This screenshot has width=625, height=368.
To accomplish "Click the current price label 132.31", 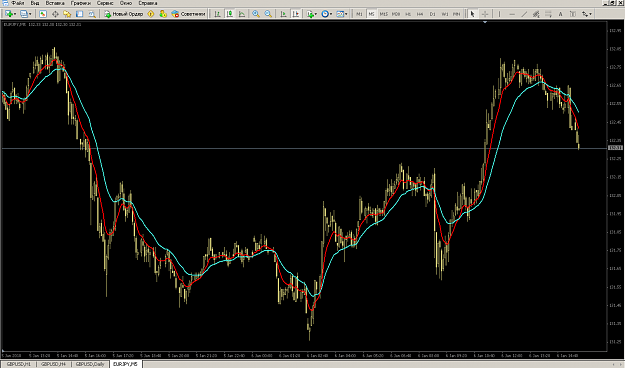I will coord(615,148).
